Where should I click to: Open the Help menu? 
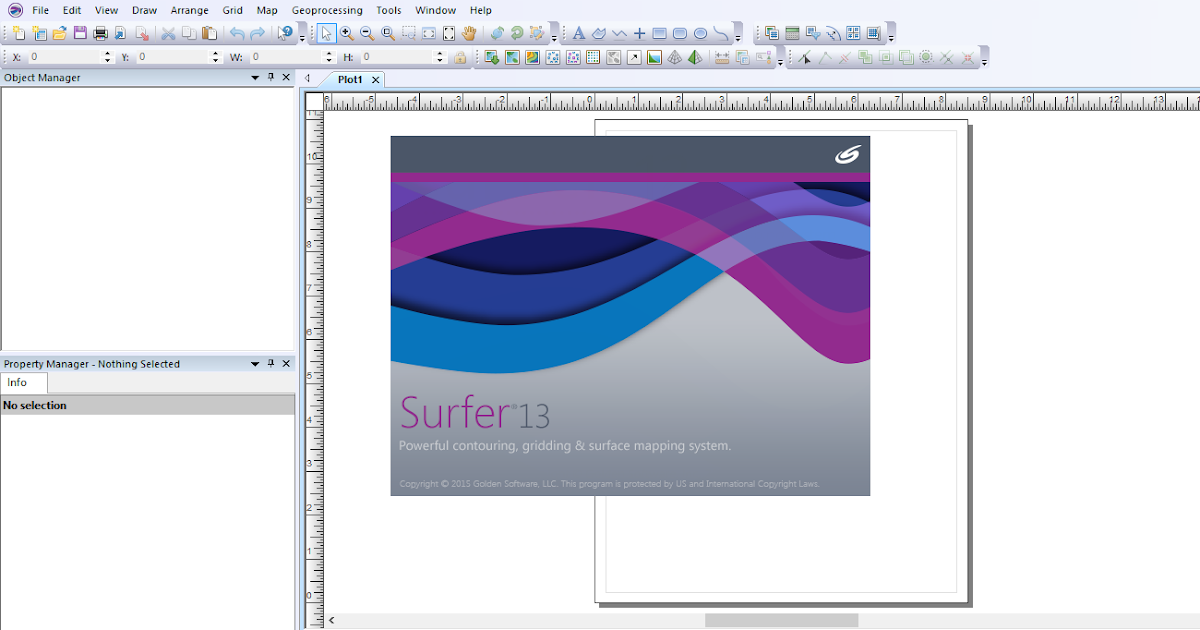click(x=480, y=10)
